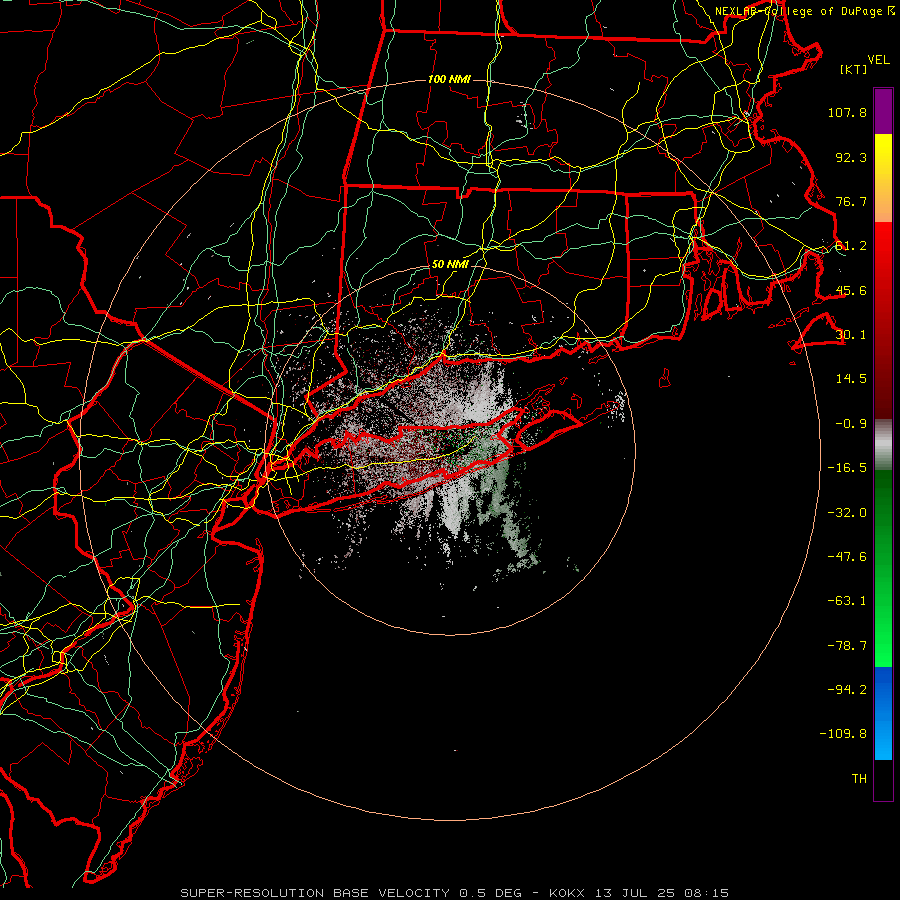
Task: Click the TH legend label
Action: pyautogui.click(x=859, y=778)
